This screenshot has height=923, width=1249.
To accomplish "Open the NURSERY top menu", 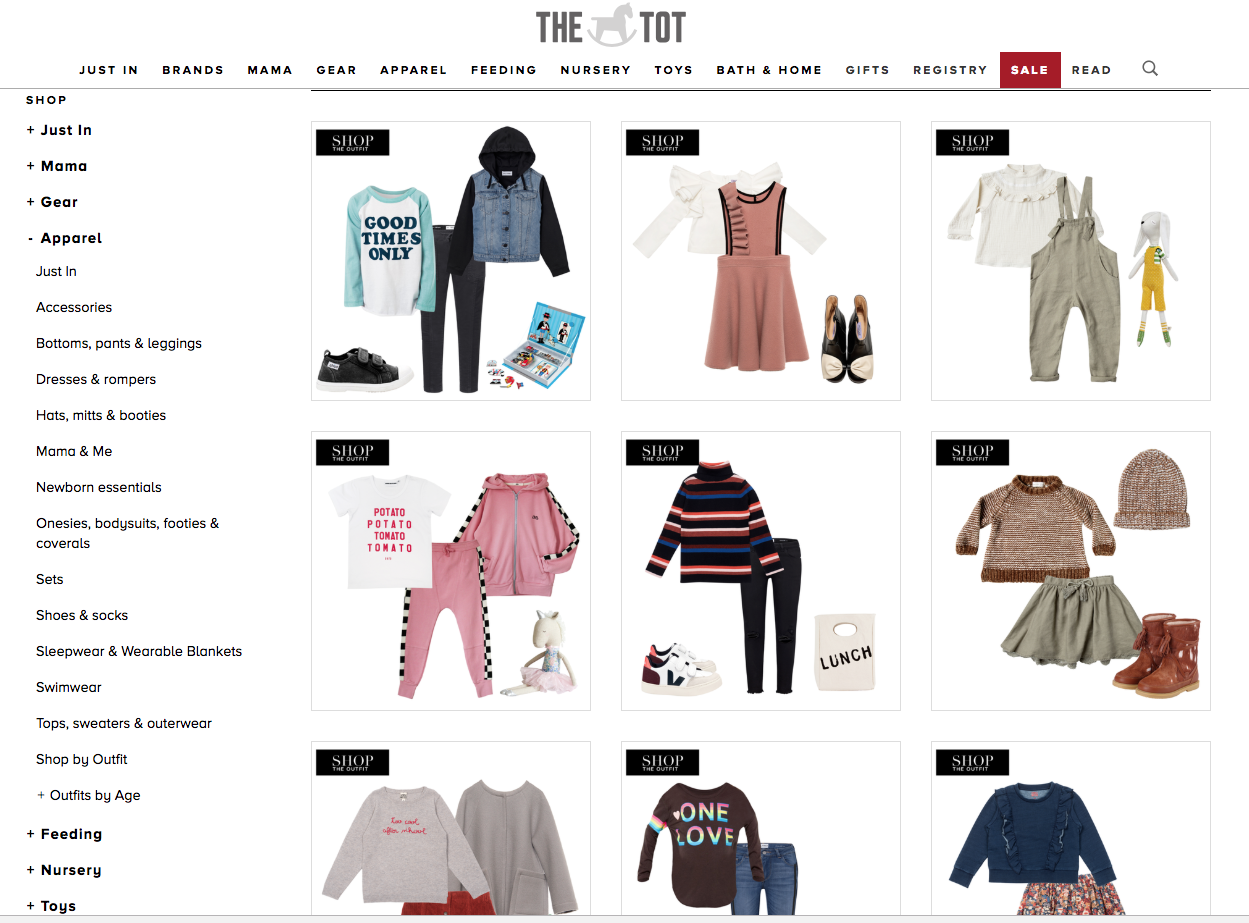I will 596,70.
